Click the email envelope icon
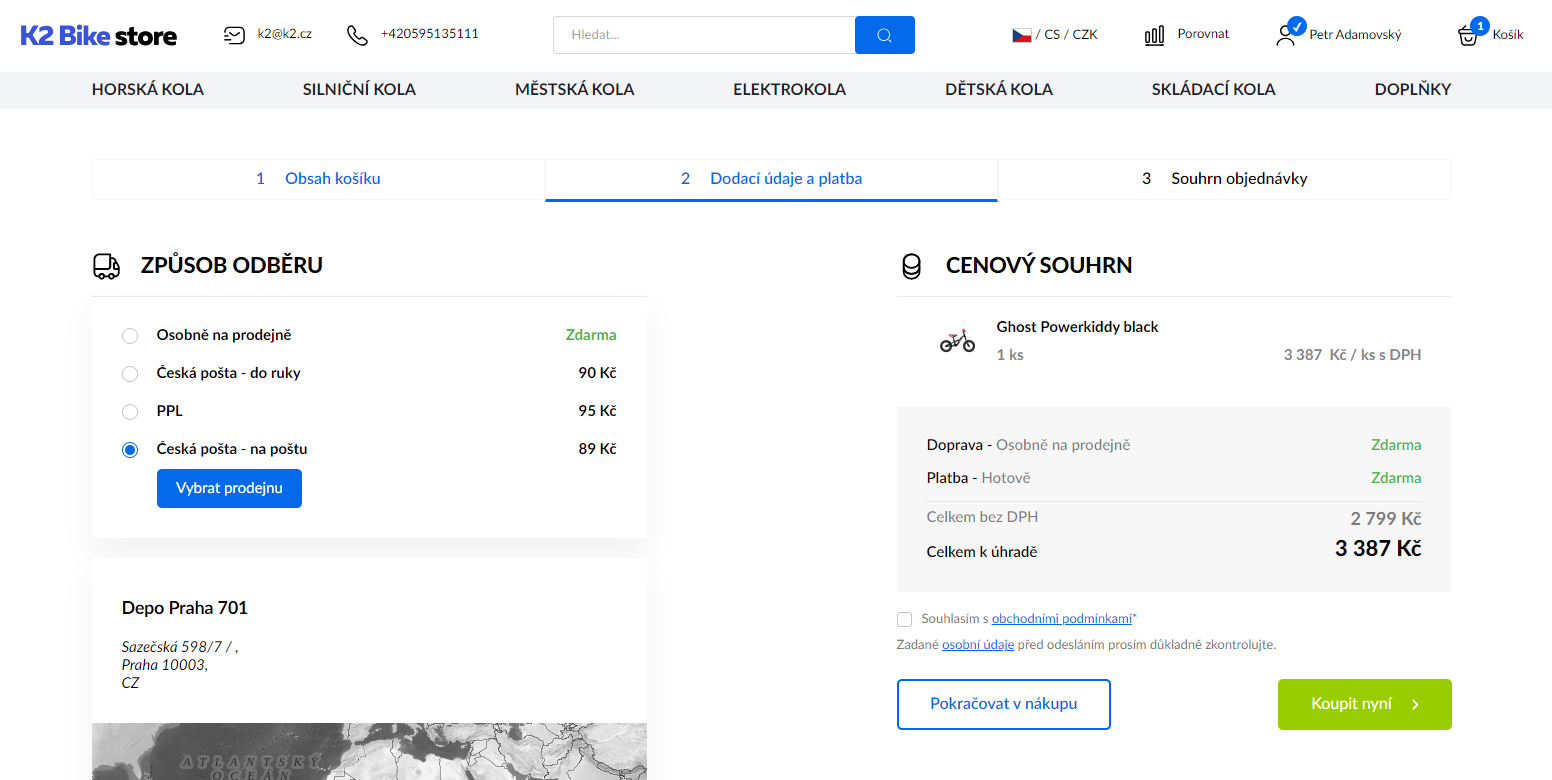Viewport: 1552px width, 780px height. coord(234,35)
